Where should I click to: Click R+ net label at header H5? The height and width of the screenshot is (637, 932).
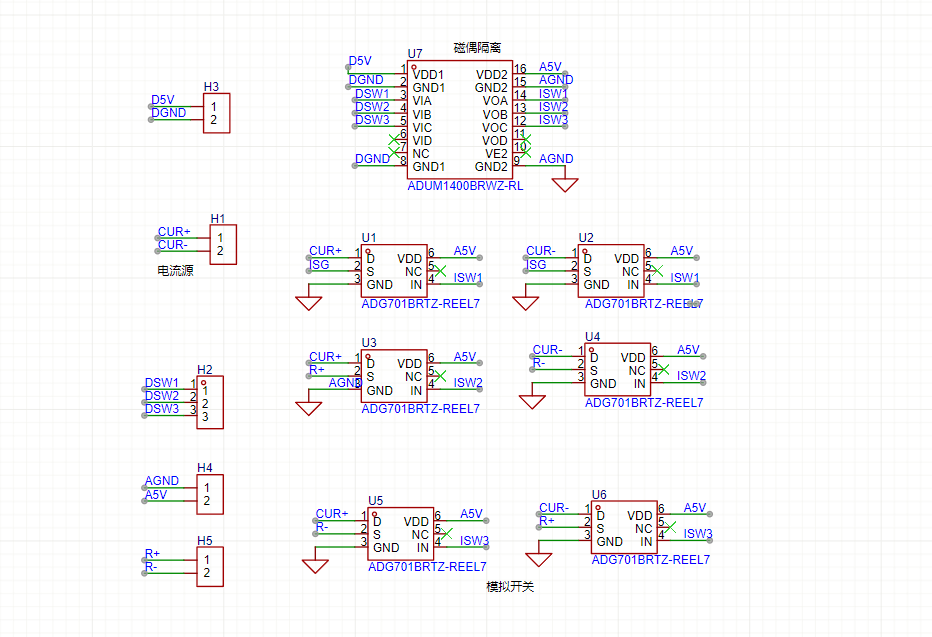[152, 554]
